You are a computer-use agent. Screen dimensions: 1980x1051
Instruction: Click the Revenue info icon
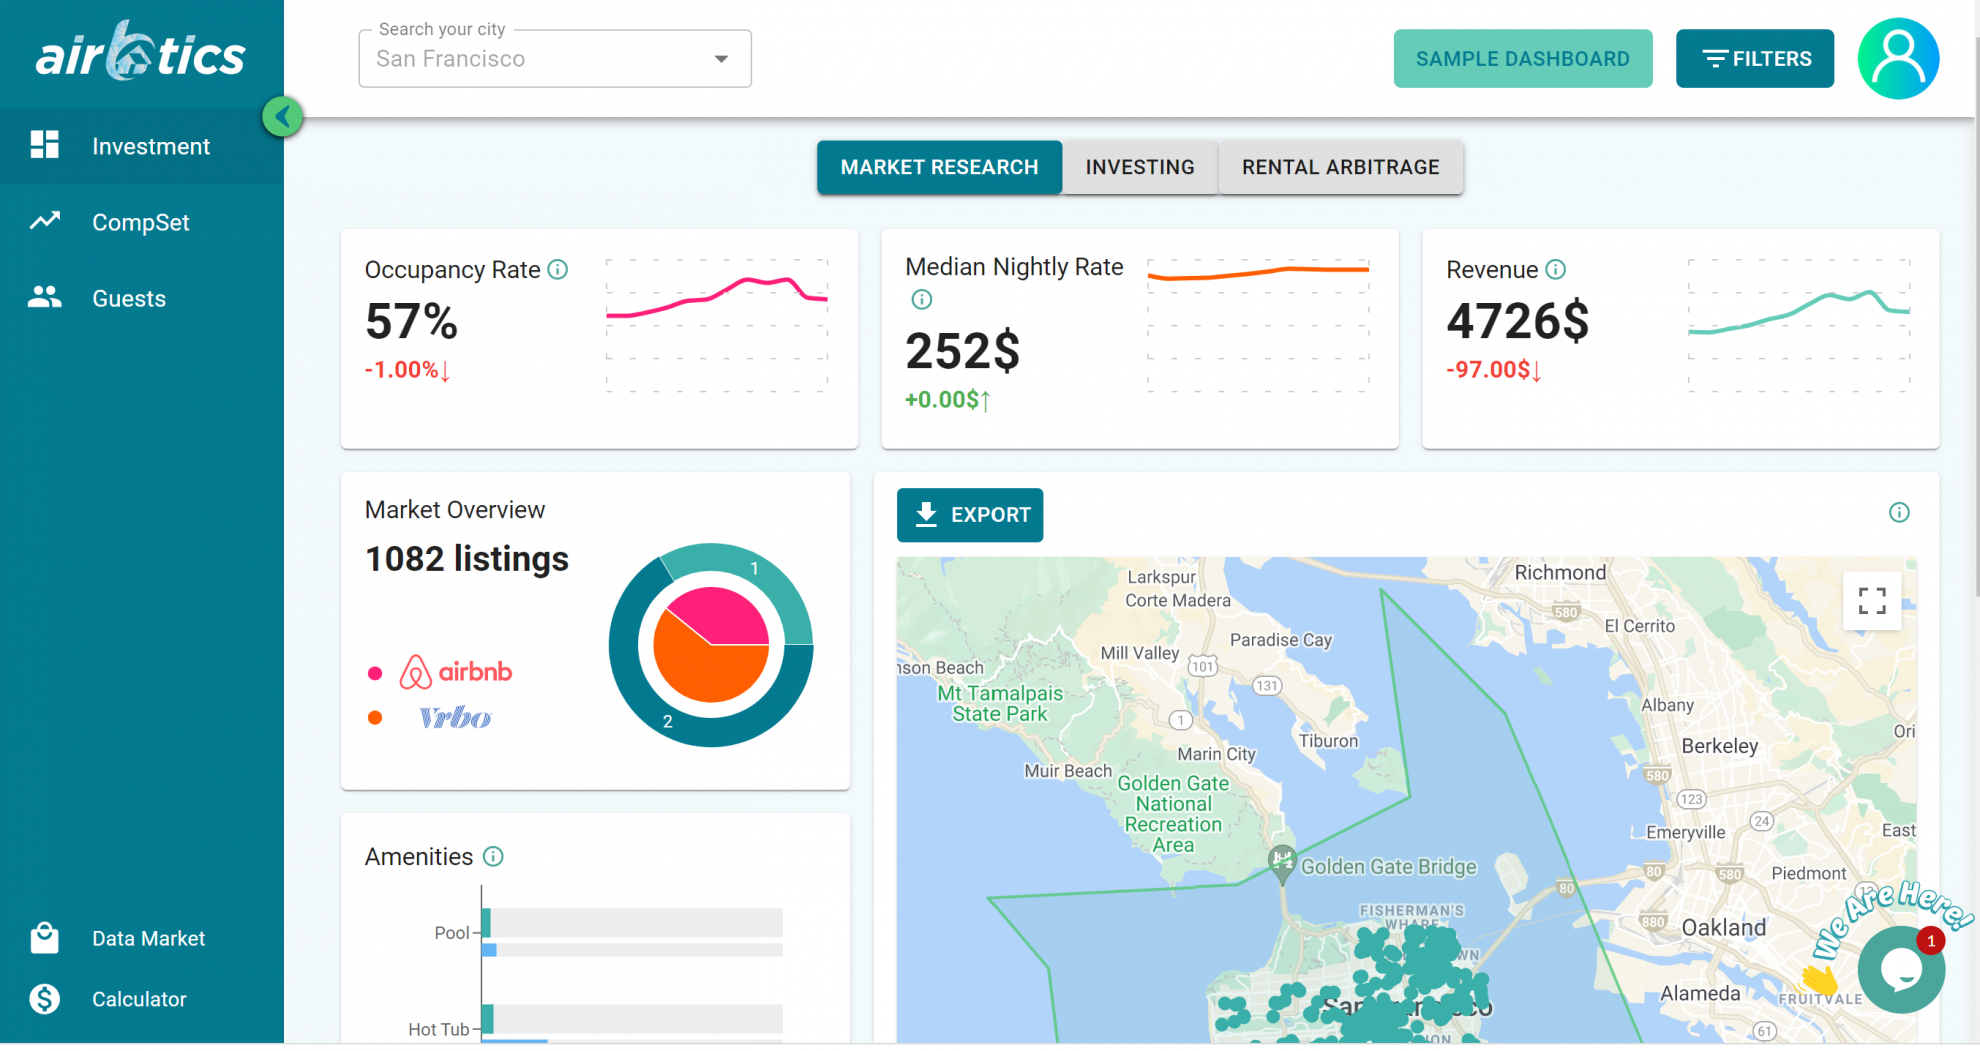click(x=1555, y=269)
